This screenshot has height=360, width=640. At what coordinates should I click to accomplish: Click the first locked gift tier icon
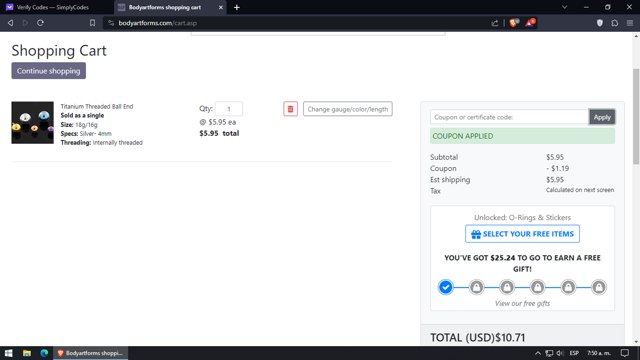pyautogui.click(x=476, y=287)
